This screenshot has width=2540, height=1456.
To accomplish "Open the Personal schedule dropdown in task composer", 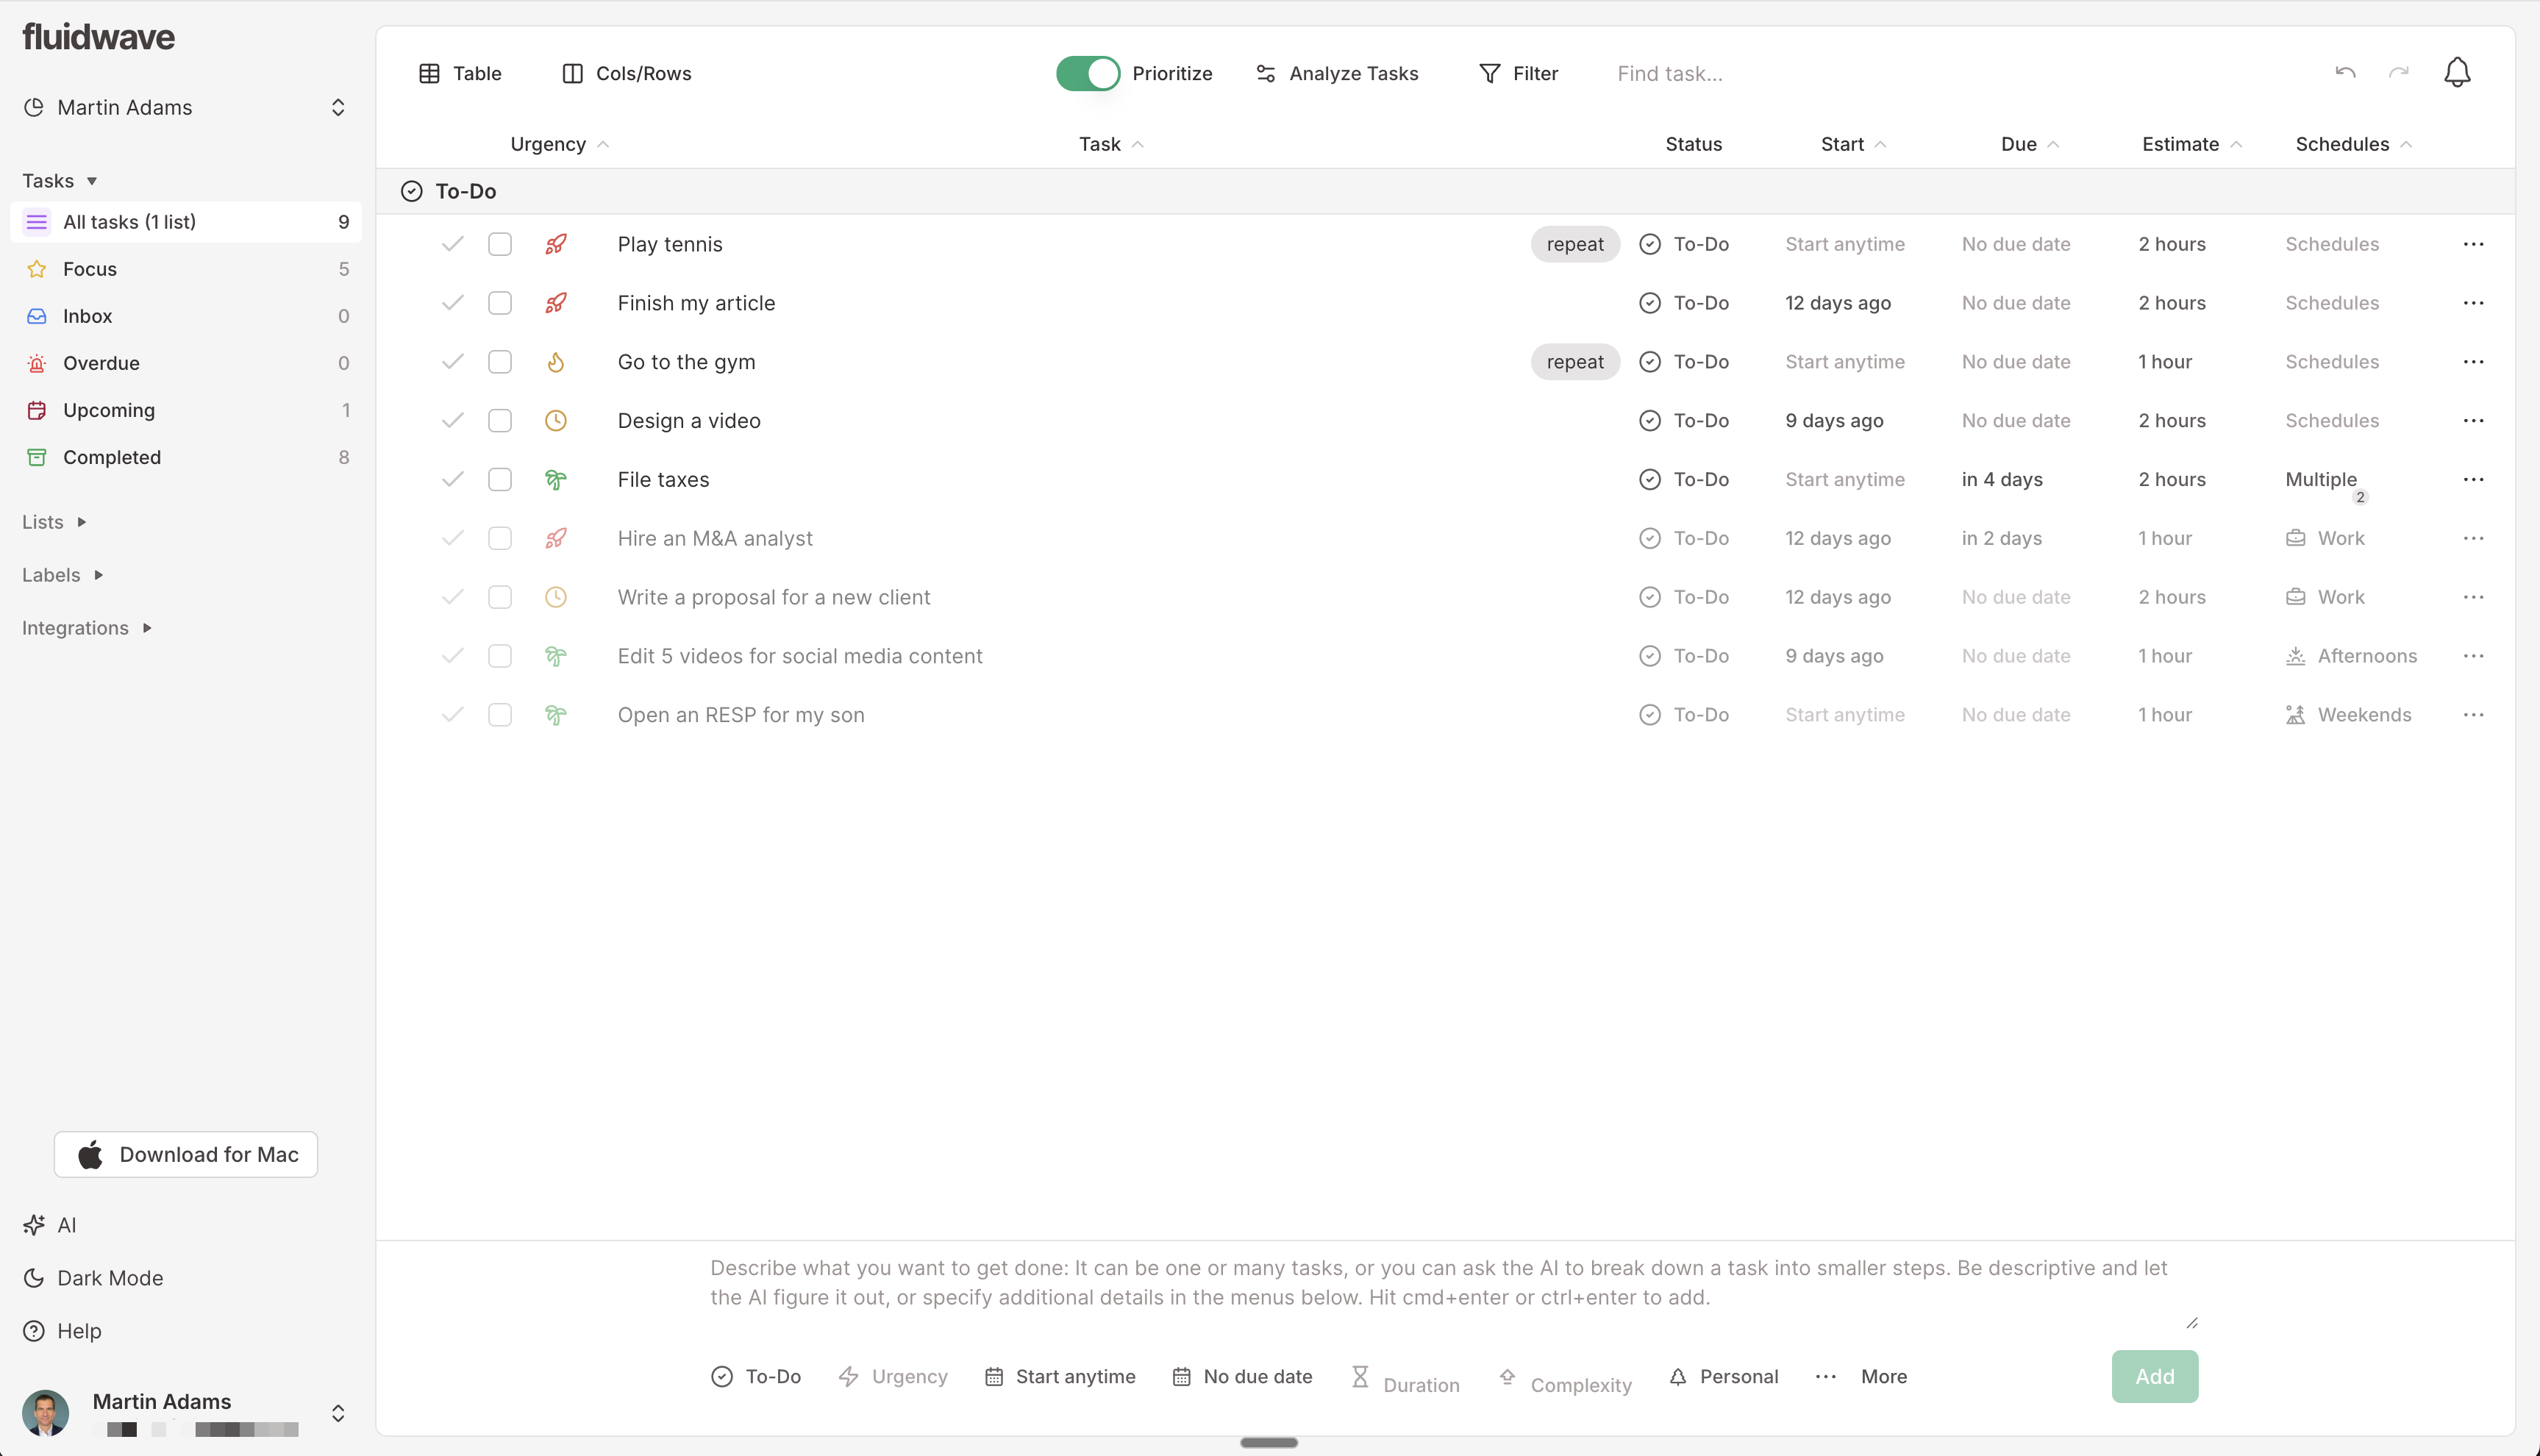I will pos(1723,1377).
